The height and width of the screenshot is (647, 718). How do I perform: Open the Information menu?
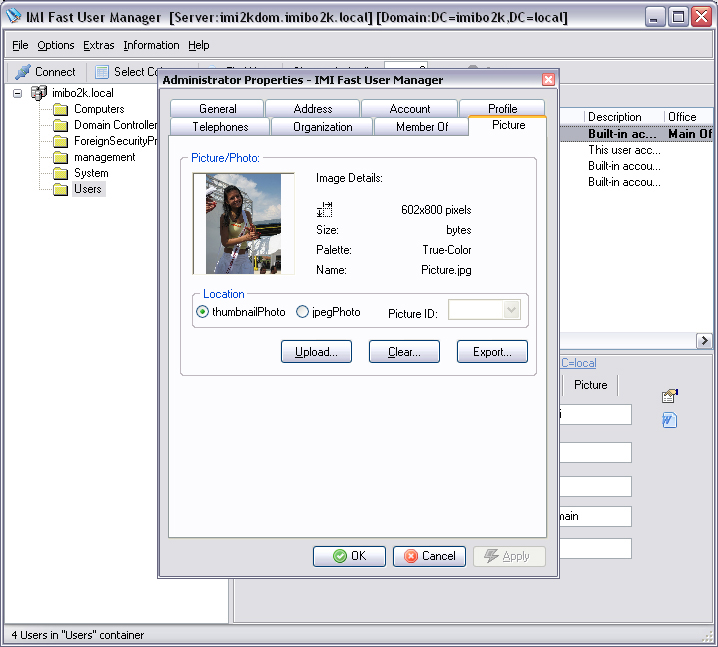[151, 45]
